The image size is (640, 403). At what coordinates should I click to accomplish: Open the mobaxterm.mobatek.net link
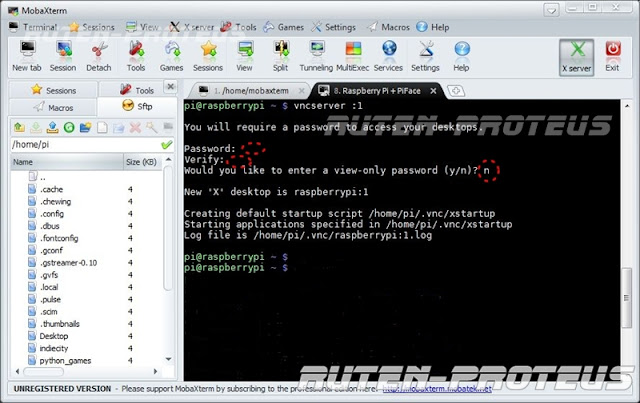437,389
